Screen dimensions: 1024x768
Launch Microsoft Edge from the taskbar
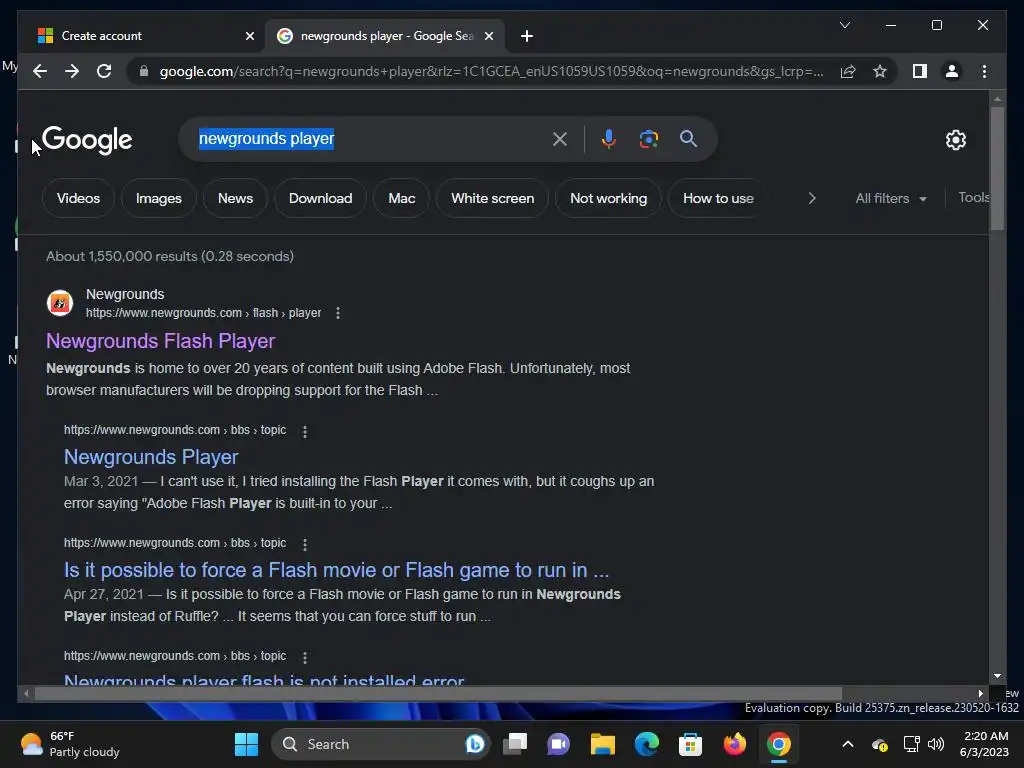pyautogui.click(x=647, y=744)
